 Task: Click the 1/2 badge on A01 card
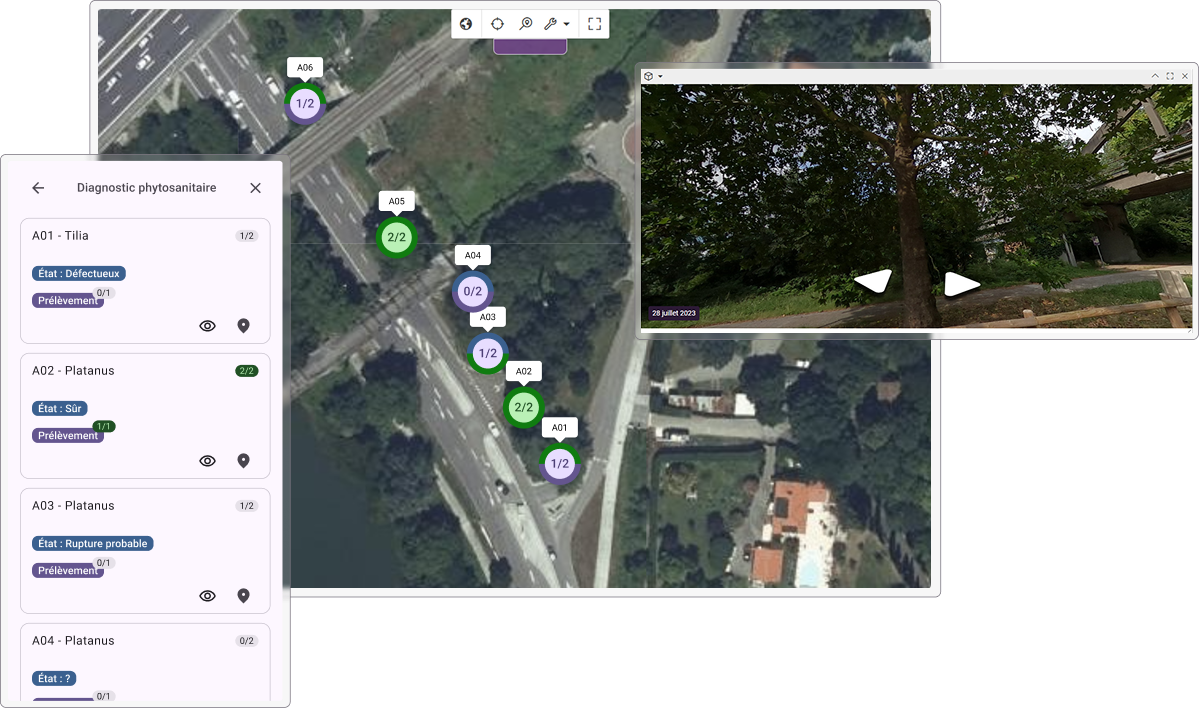(x=246, y=235)
